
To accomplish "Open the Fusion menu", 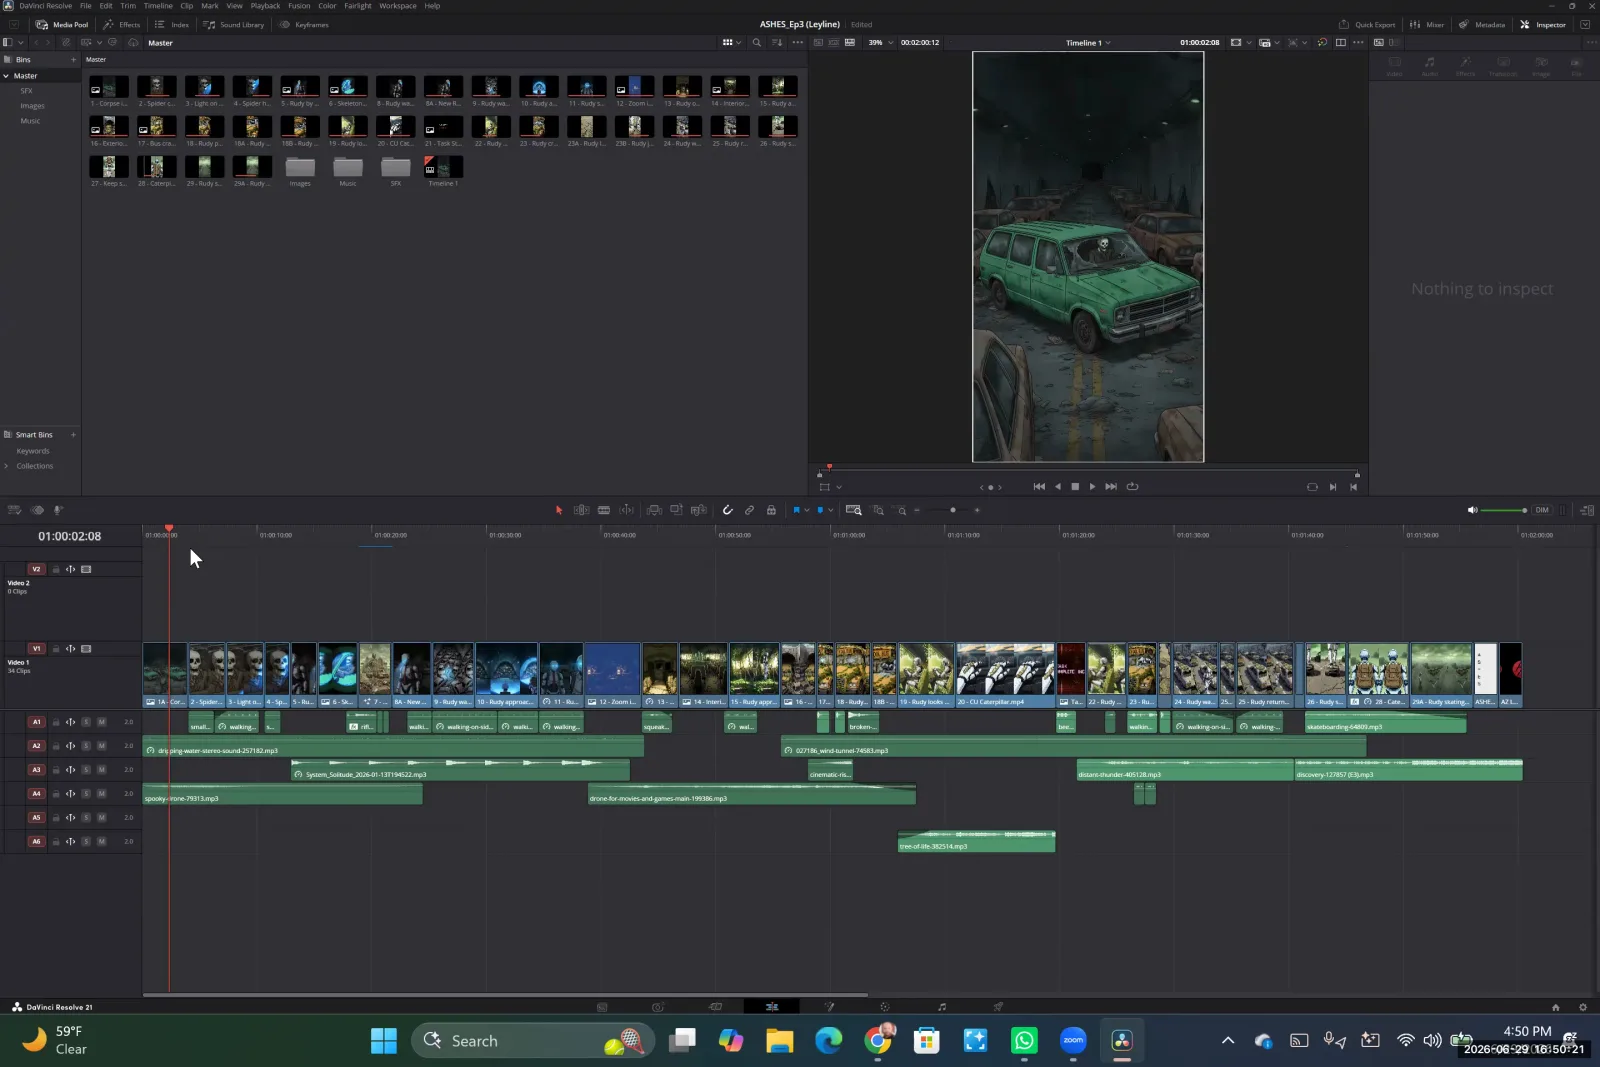I will click(x=299, y=6).
